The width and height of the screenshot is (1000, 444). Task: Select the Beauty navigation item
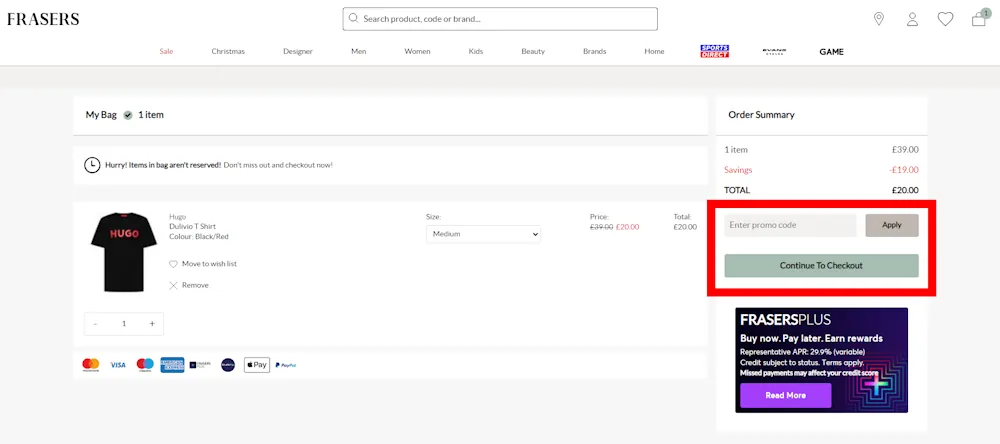[x=533, y=51]
